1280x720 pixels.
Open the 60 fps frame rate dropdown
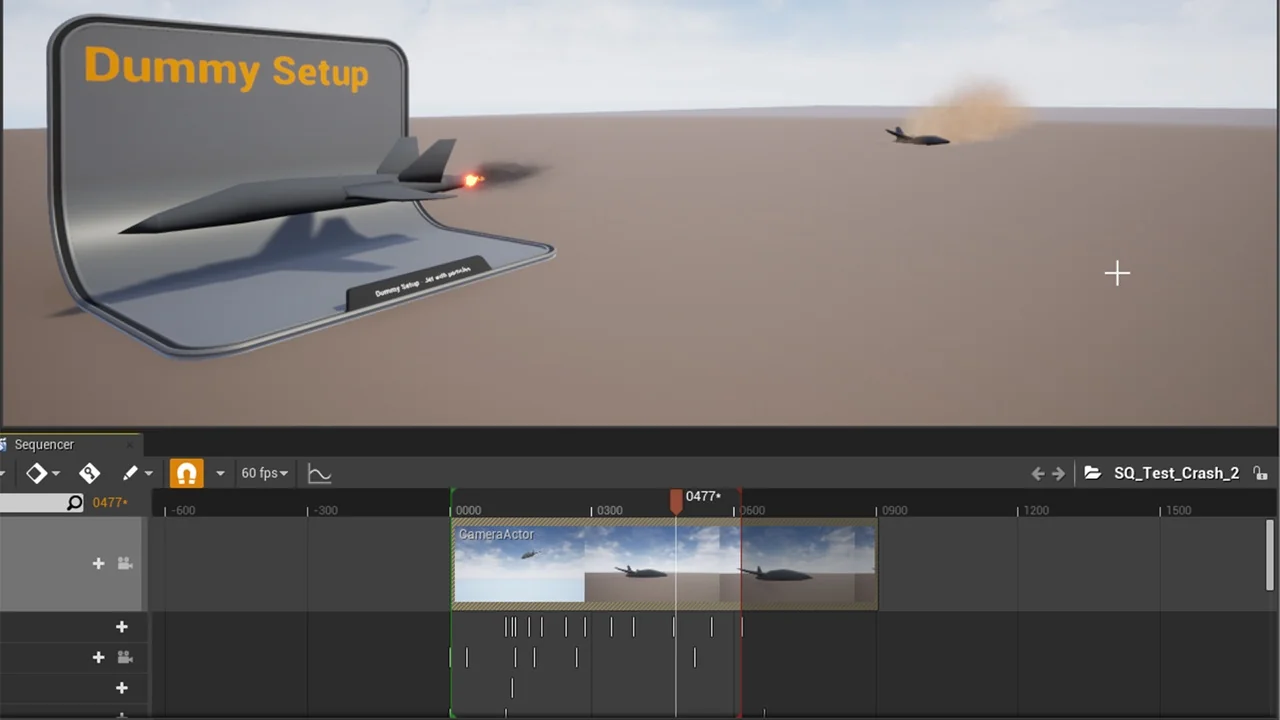264,473
